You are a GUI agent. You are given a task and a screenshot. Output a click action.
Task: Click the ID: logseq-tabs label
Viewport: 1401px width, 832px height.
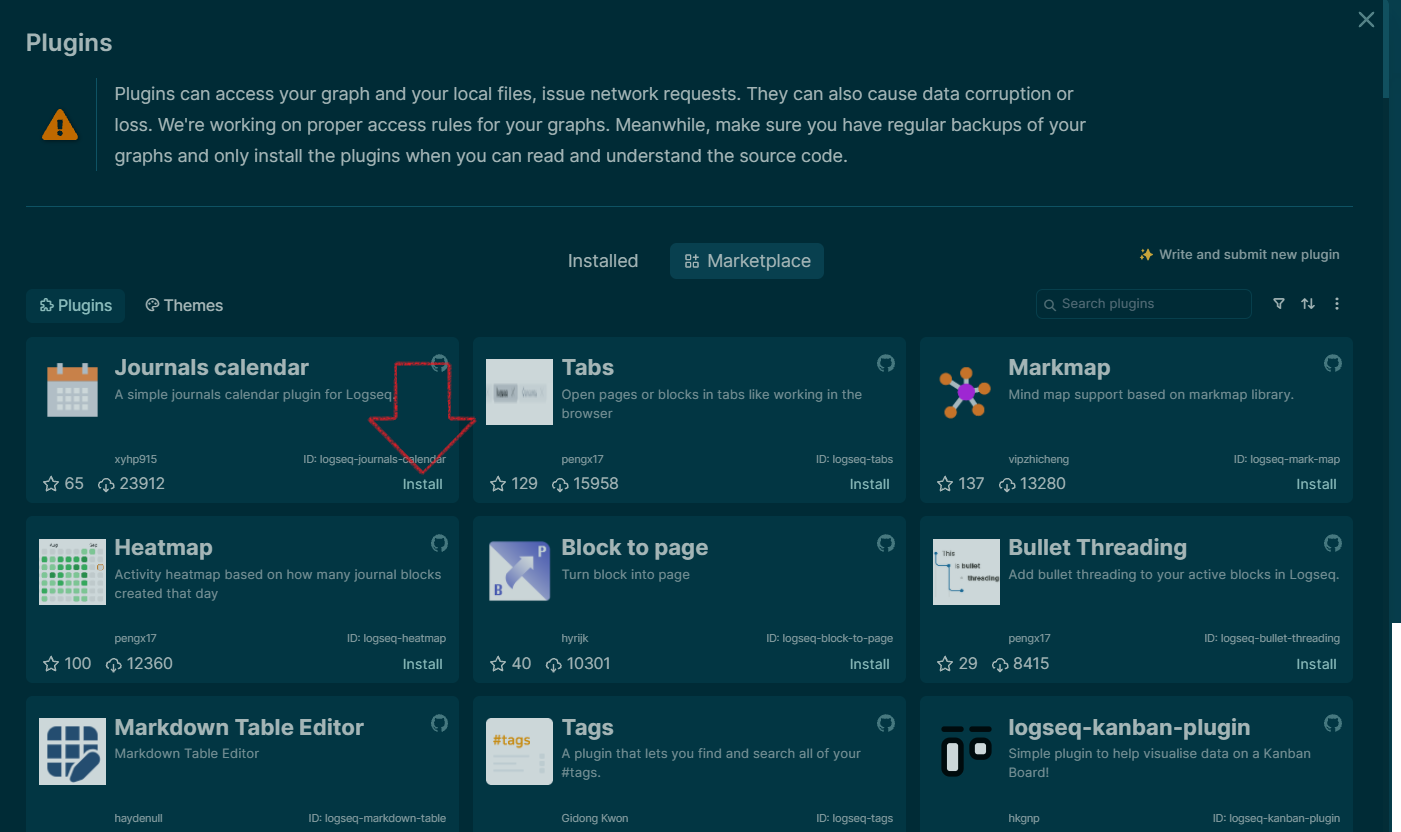click(855, 460)
